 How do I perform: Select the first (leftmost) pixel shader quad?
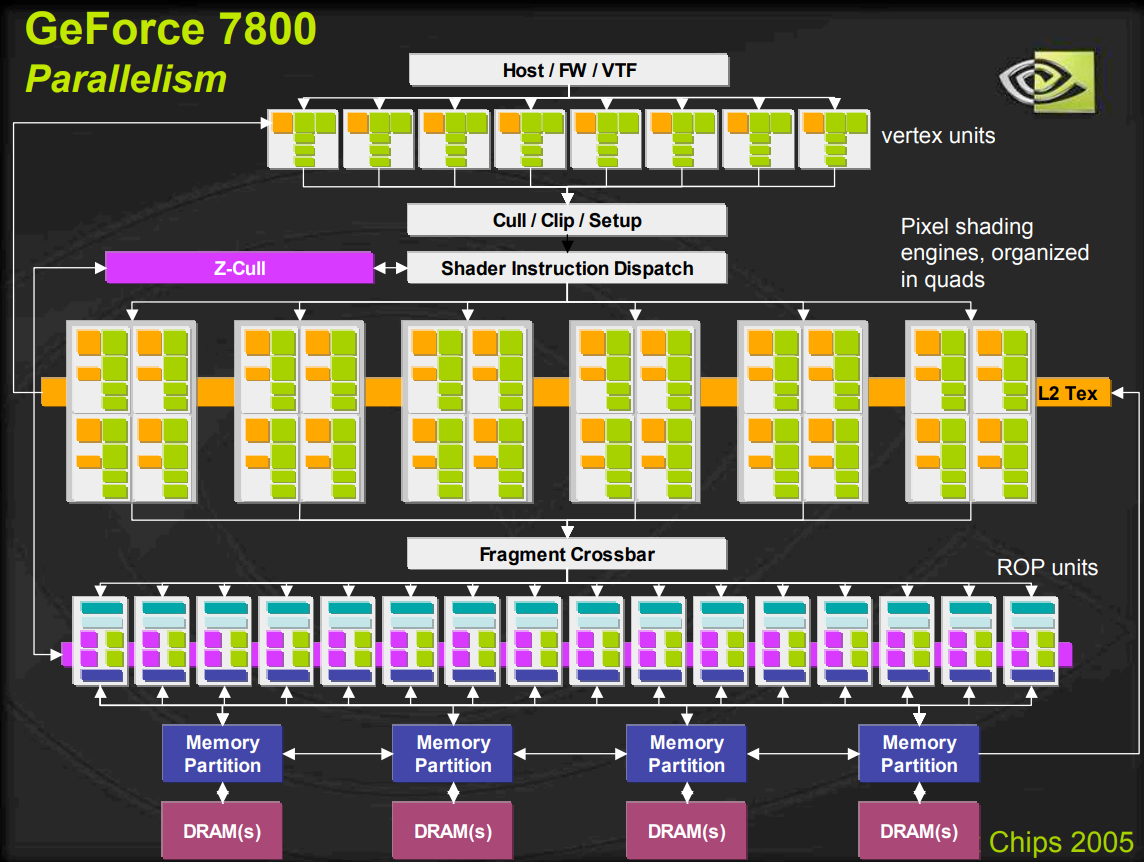(132, 412)
